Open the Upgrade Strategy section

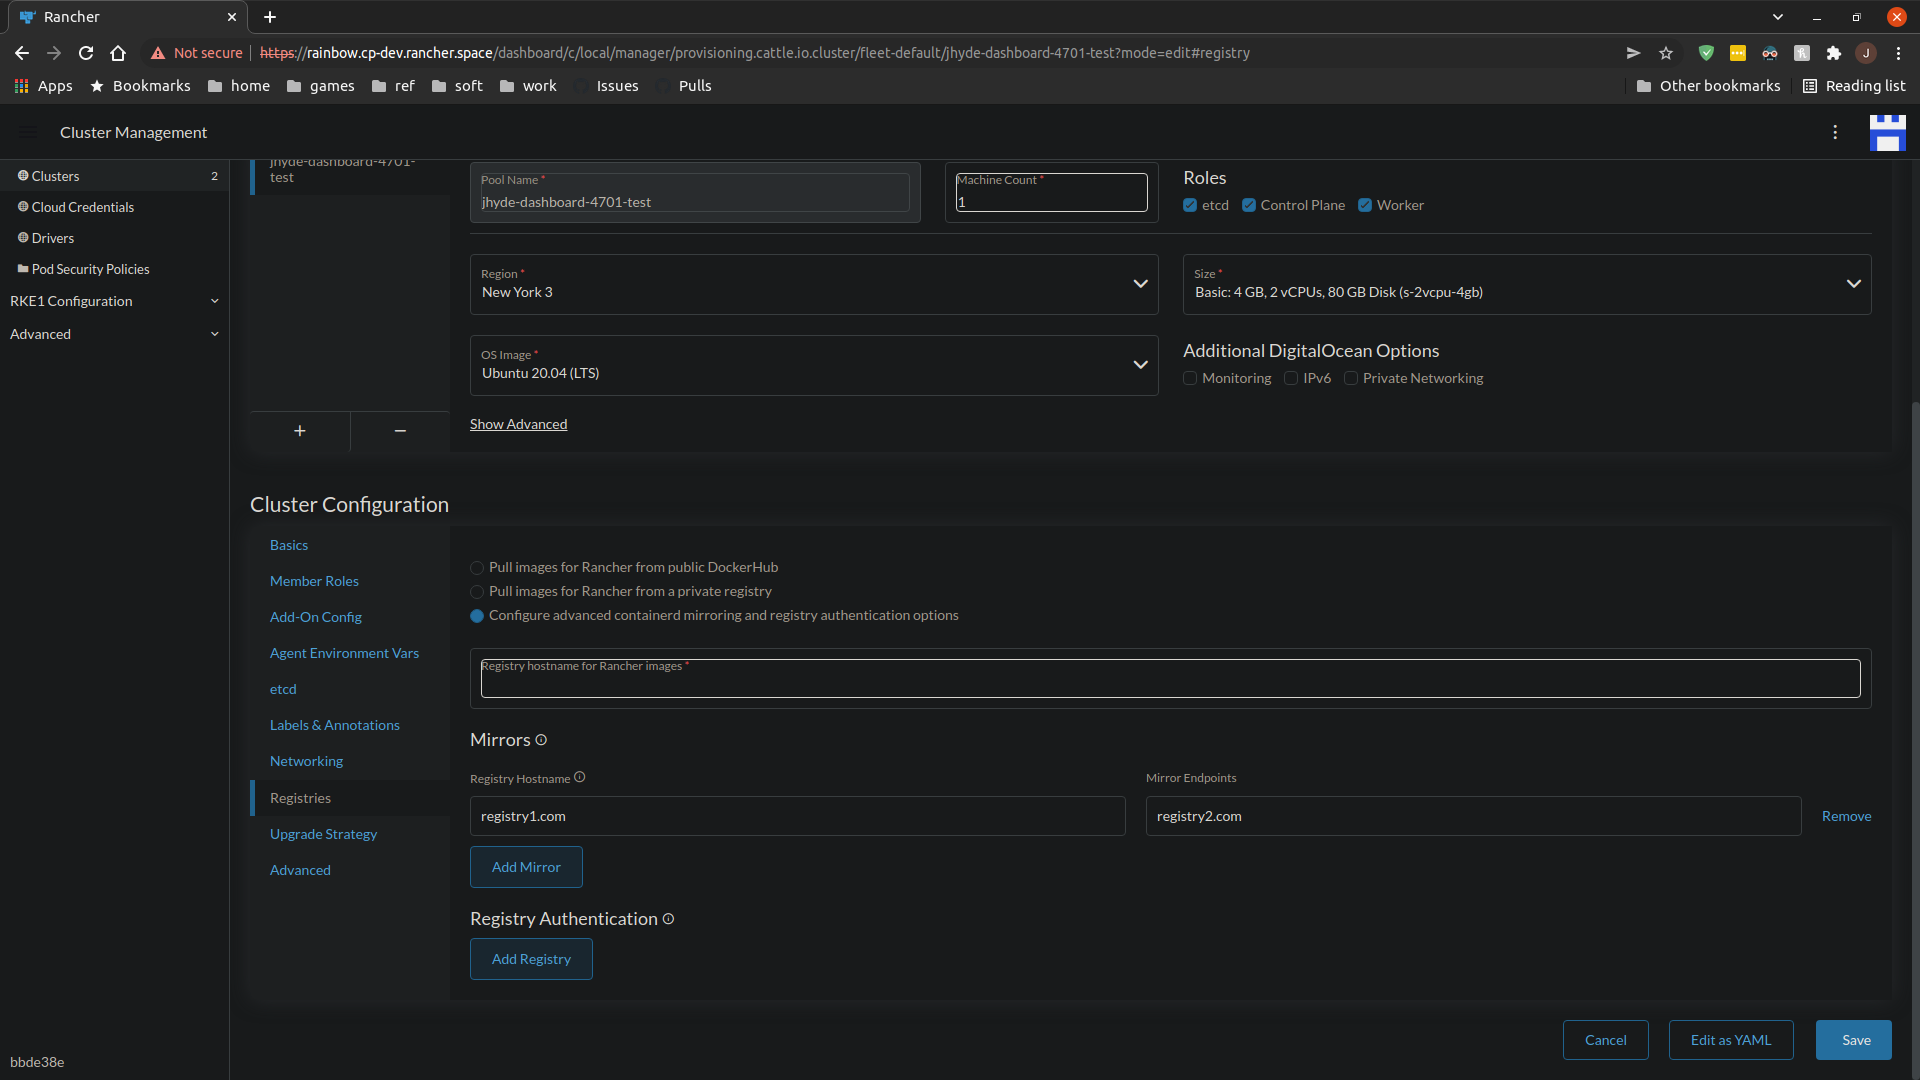tap(323, 834)
